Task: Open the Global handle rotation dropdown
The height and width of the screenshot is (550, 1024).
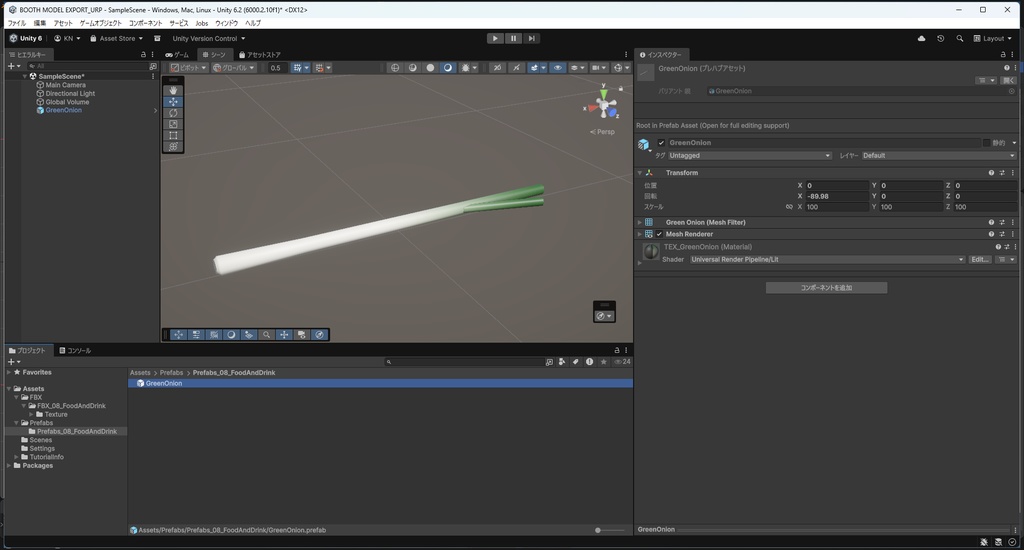Action: coord(233,67)
